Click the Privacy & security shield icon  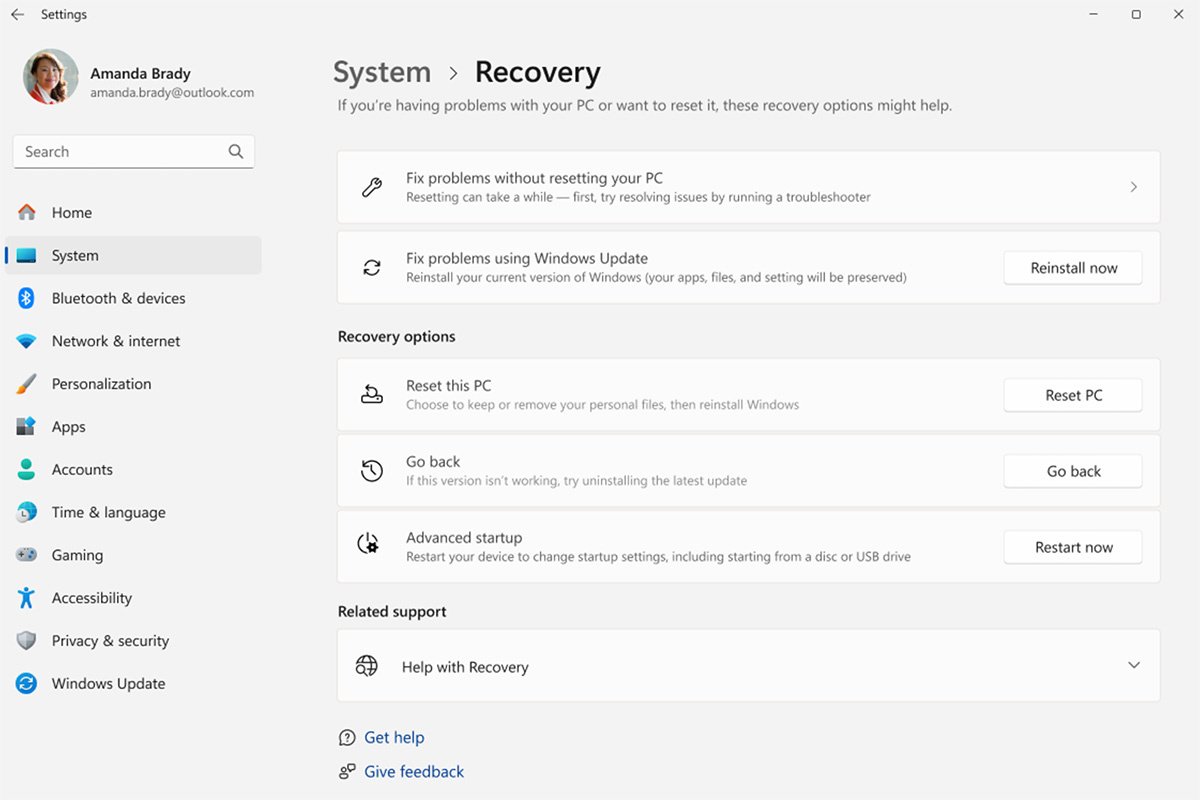click(x=27, y=640)
